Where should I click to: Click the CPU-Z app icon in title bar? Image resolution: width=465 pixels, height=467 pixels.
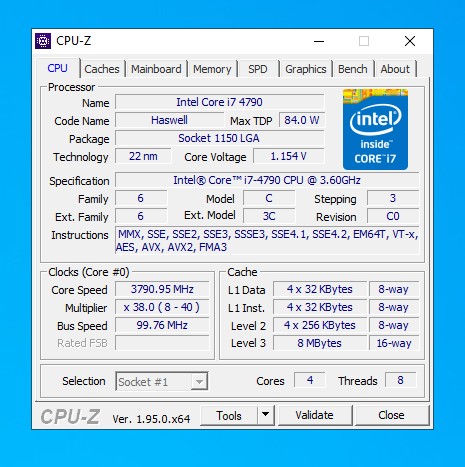click(x=43, y=41)
